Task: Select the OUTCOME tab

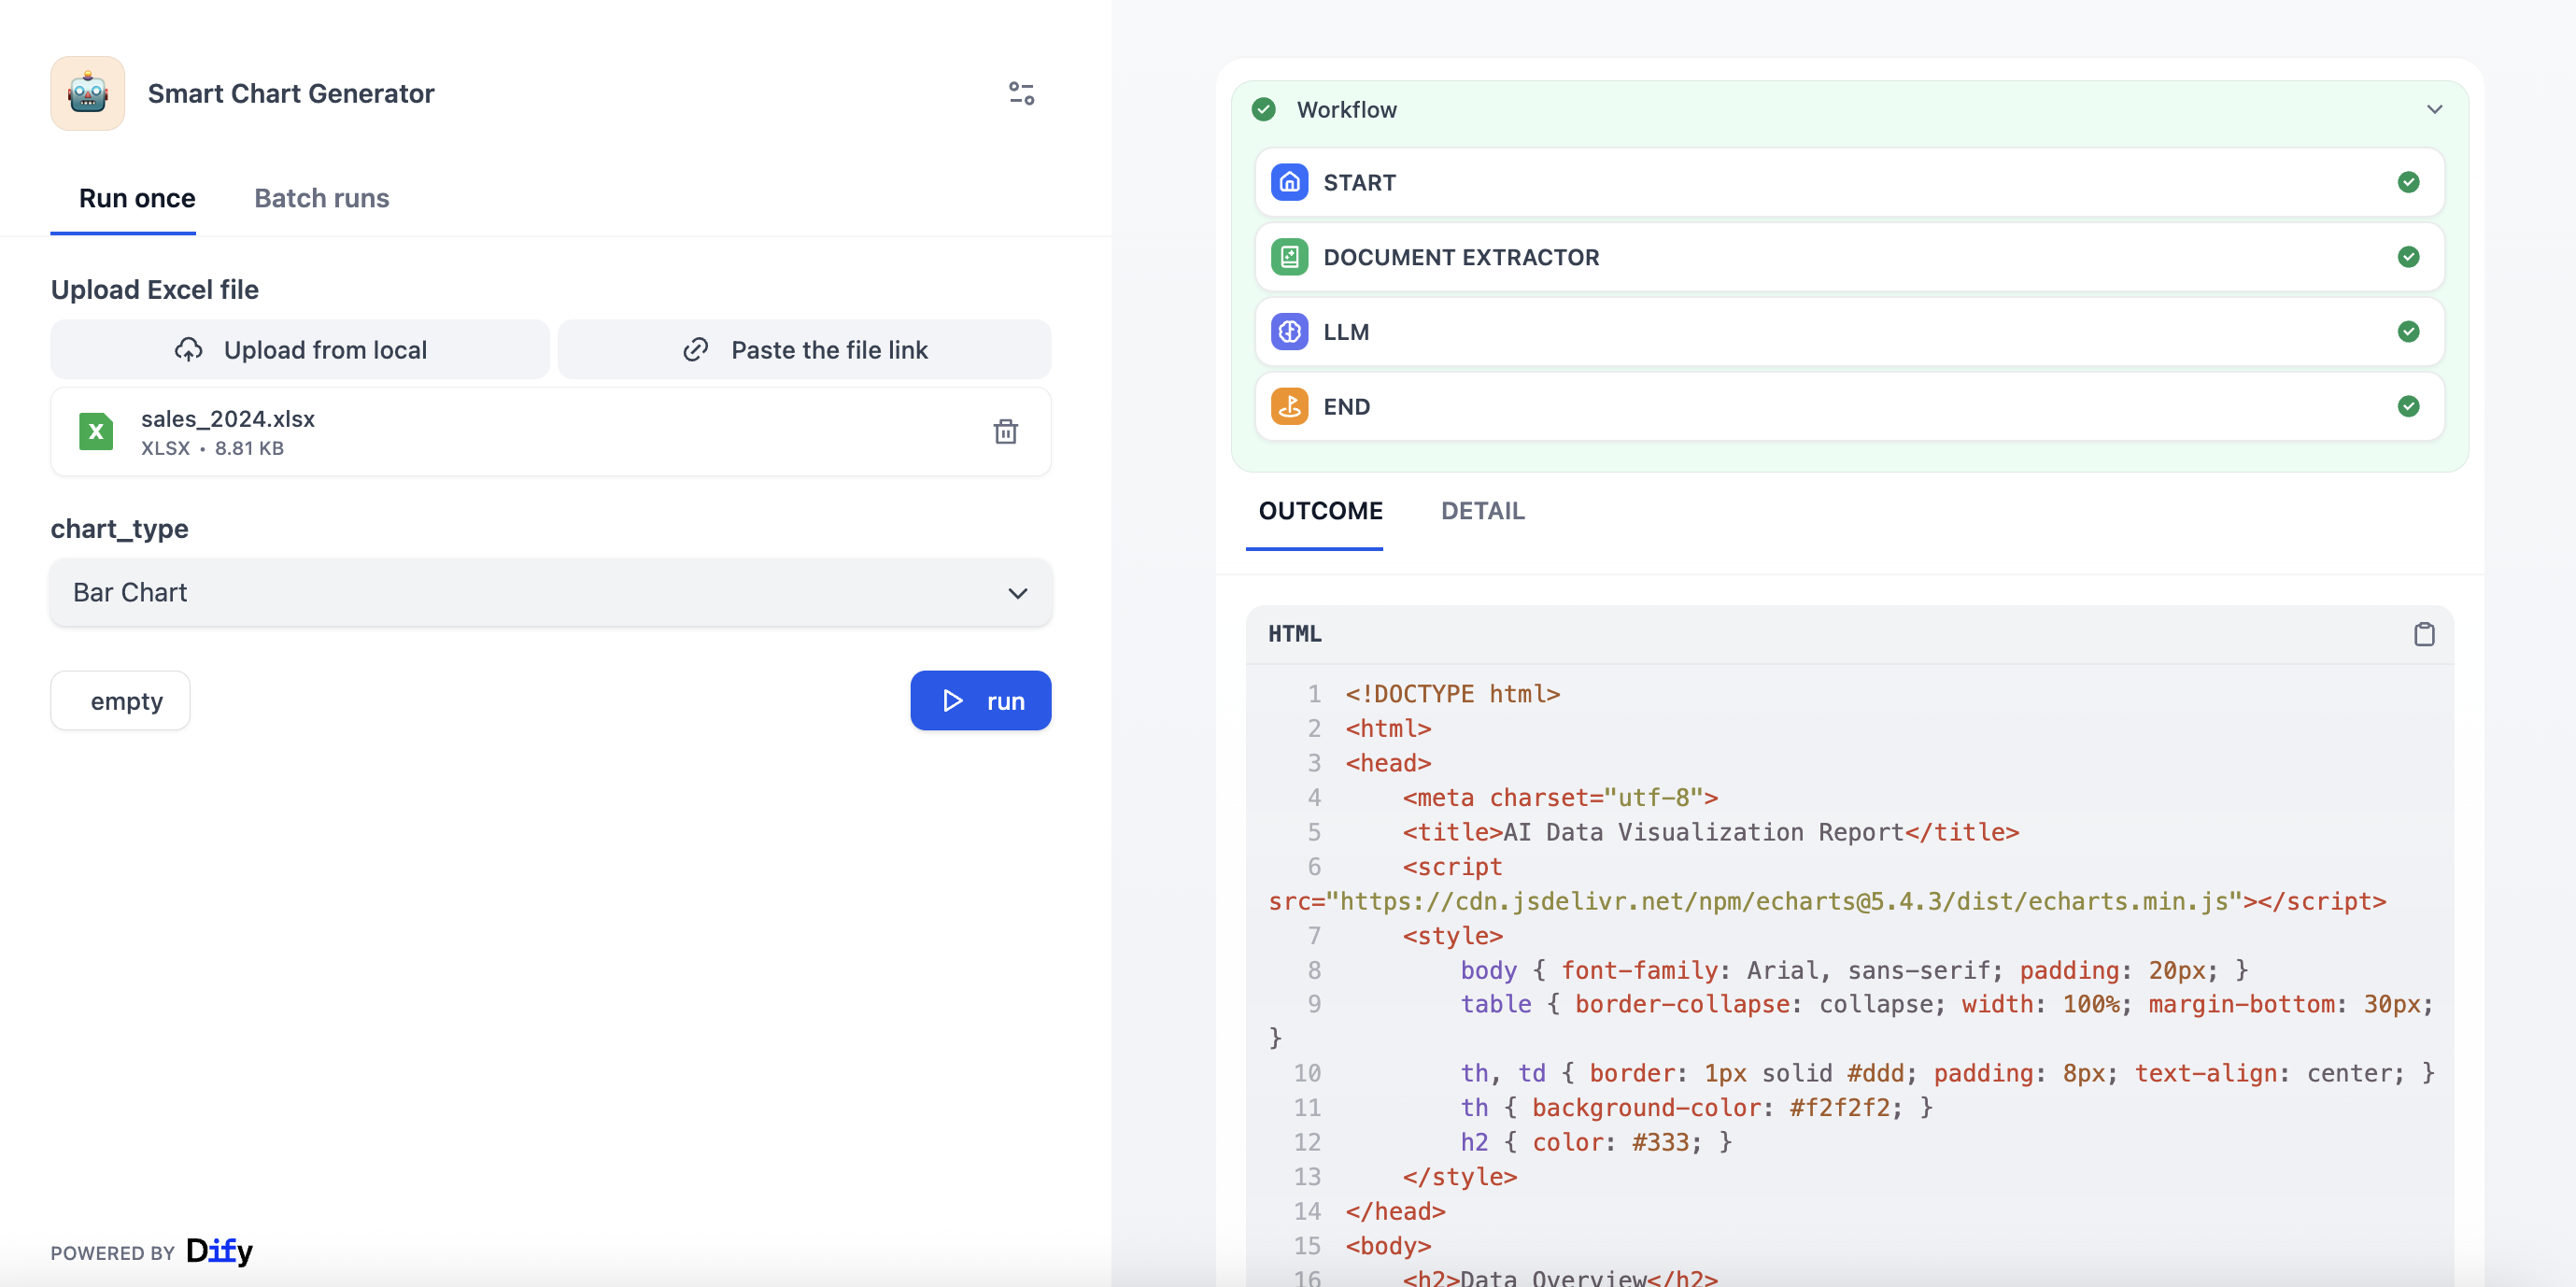Action: [x=1319, y=511]
